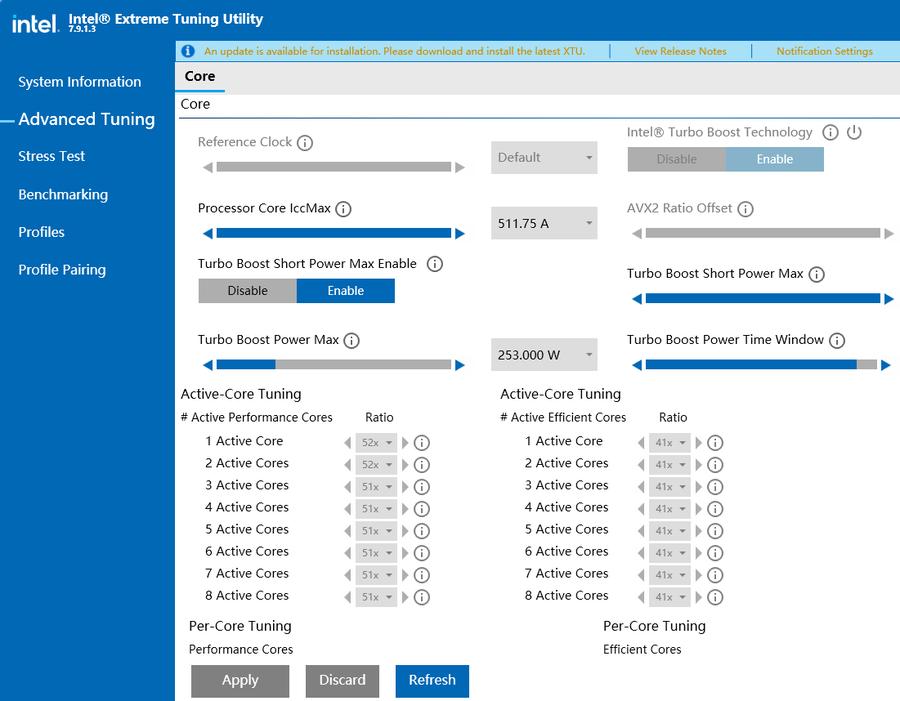Screen dimensions: 900x701
Task: Open info for Turbo Boost Short Power Max Enable
Action: [x=434, y=264]
